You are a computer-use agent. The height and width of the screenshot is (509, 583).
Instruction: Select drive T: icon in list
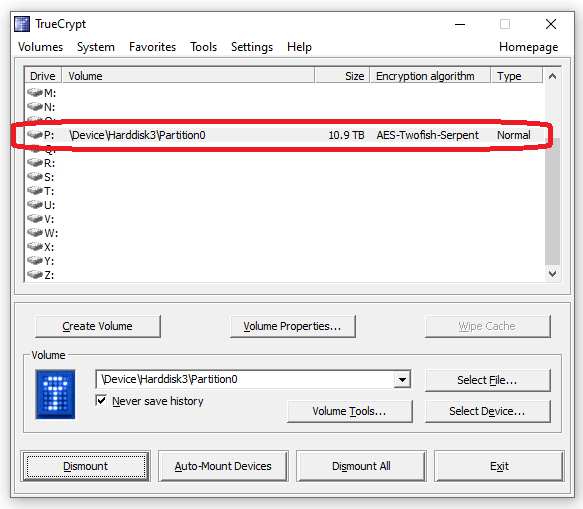click(x=35, y=190)
